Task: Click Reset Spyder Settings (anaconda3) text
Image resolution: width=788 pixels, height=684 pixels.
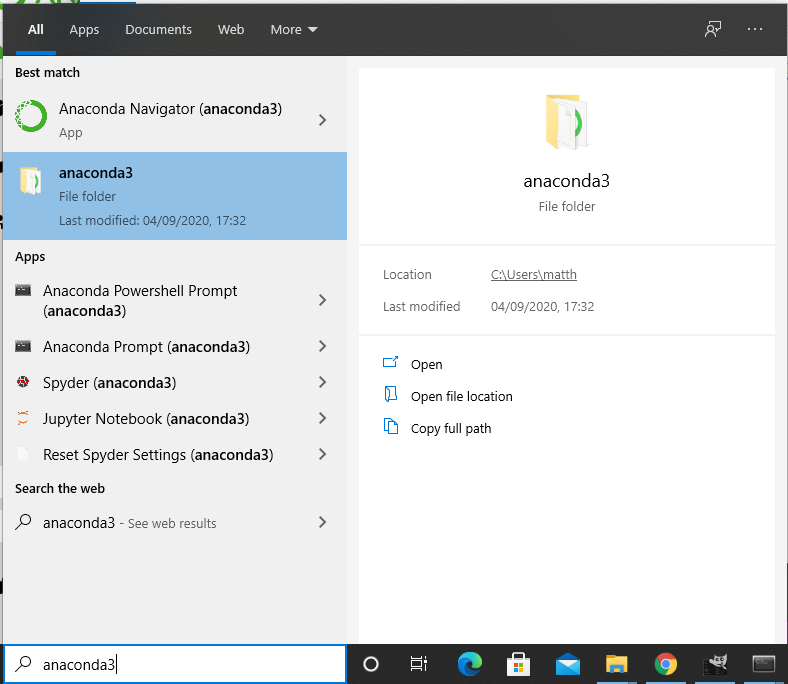Action: (158, 455)
